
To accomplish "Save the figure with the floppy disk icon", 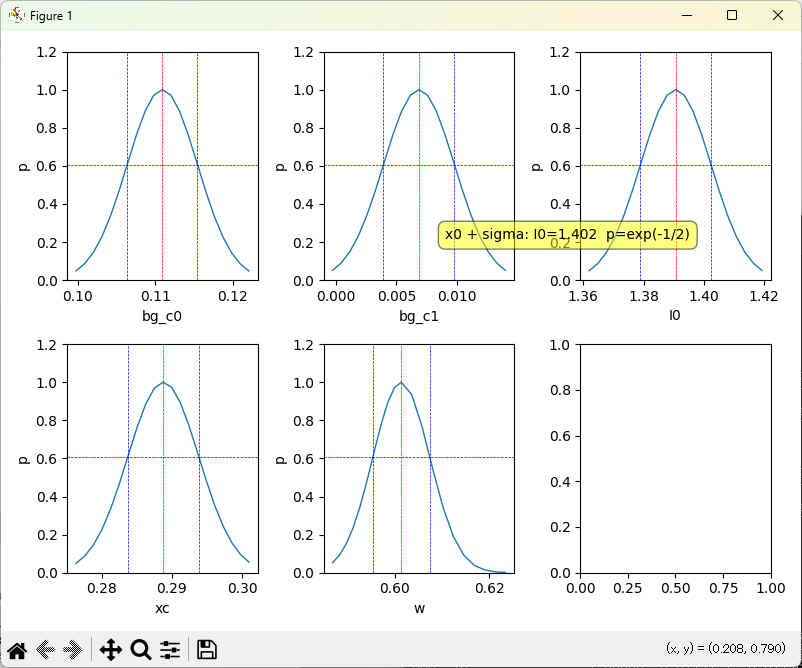I will (207, 650).
